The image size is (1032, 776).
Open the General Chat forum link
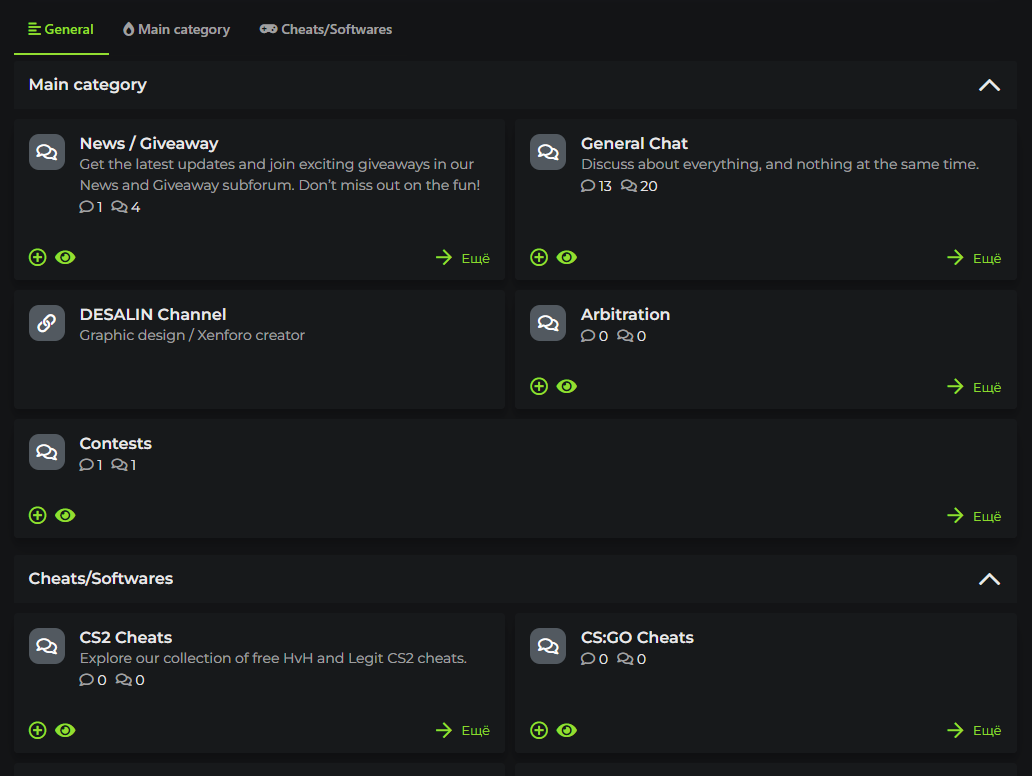[x=634, y=143]
